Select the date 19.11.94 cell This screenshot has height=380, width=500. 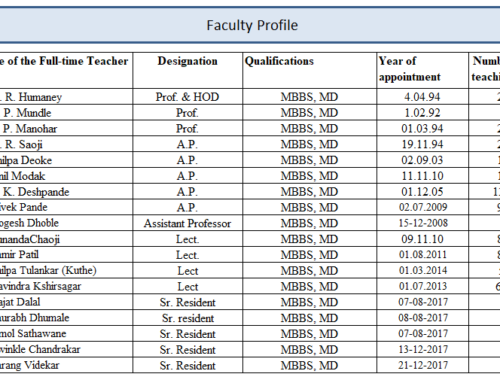point(422,144)
